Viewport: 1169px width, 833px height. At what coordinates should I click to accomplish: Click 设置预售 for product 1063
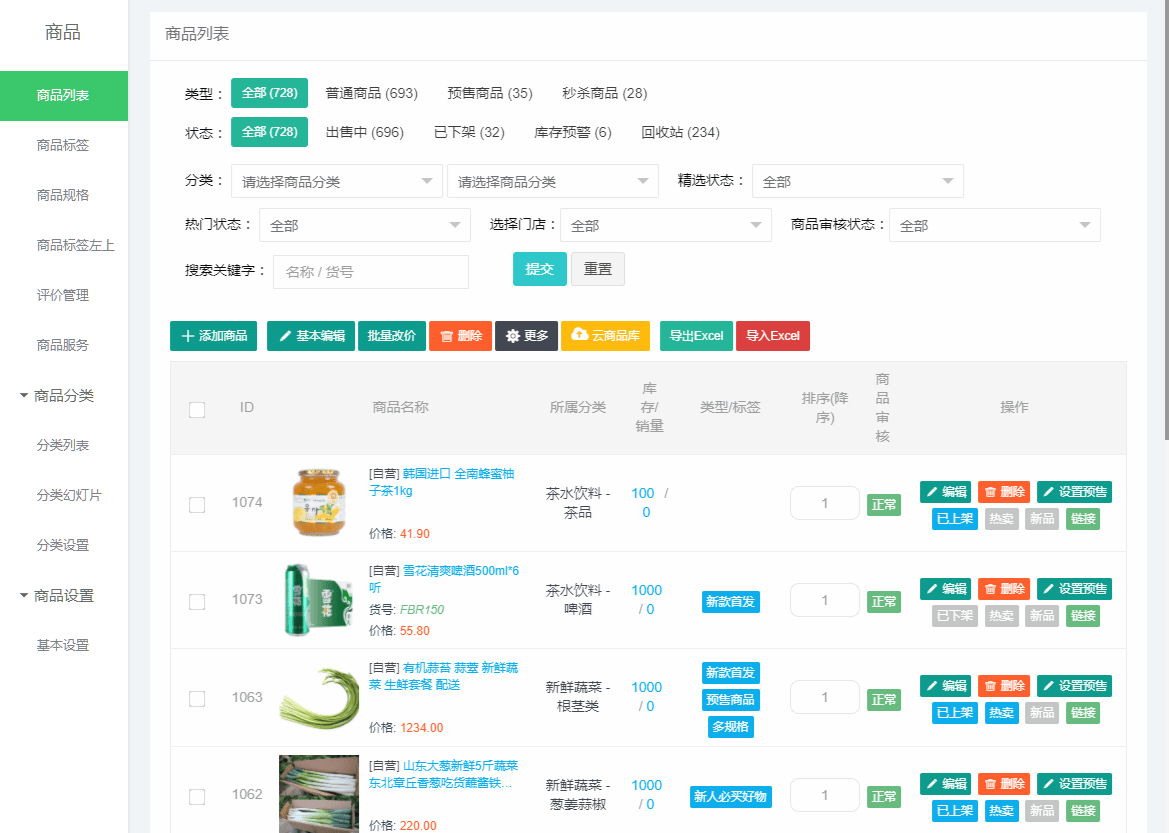1074,686
